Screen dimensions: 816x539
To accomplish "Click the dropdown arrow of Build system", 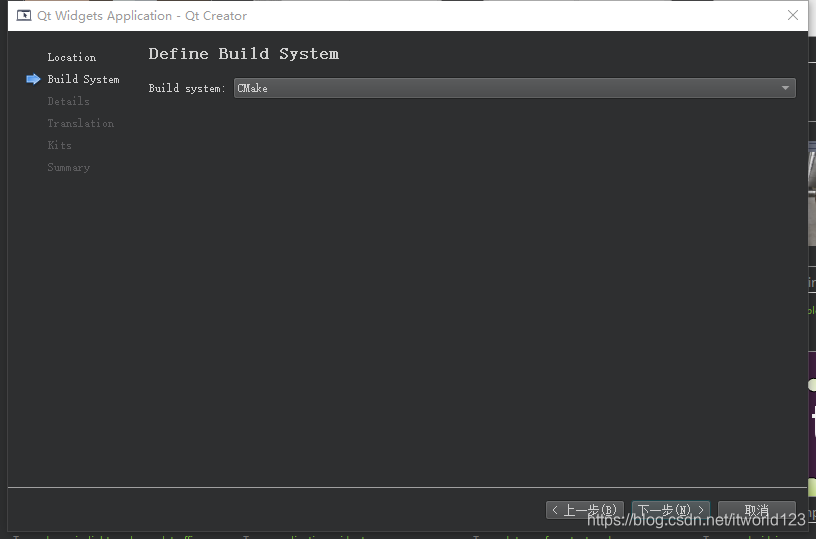I will click(x=785, y=88).
